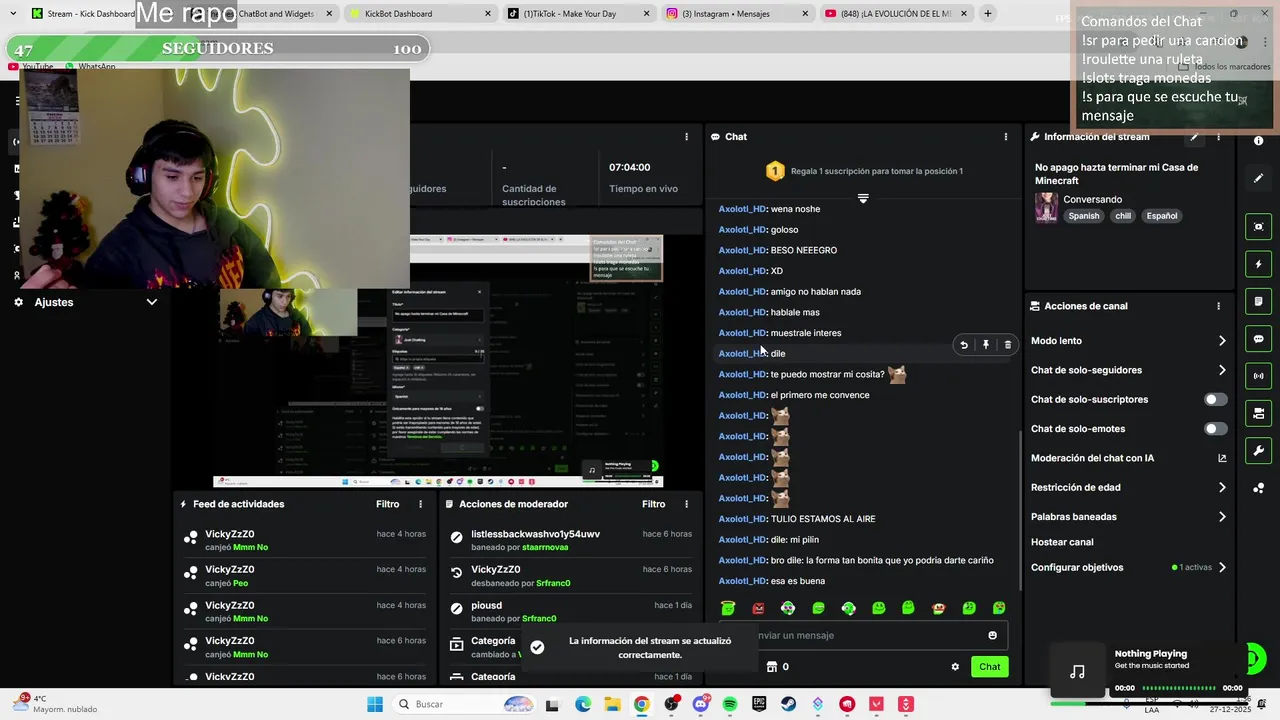This screenshot has width=1280, height=720.
Task: Click Hostear canal option
Action: click(1062, 542)
